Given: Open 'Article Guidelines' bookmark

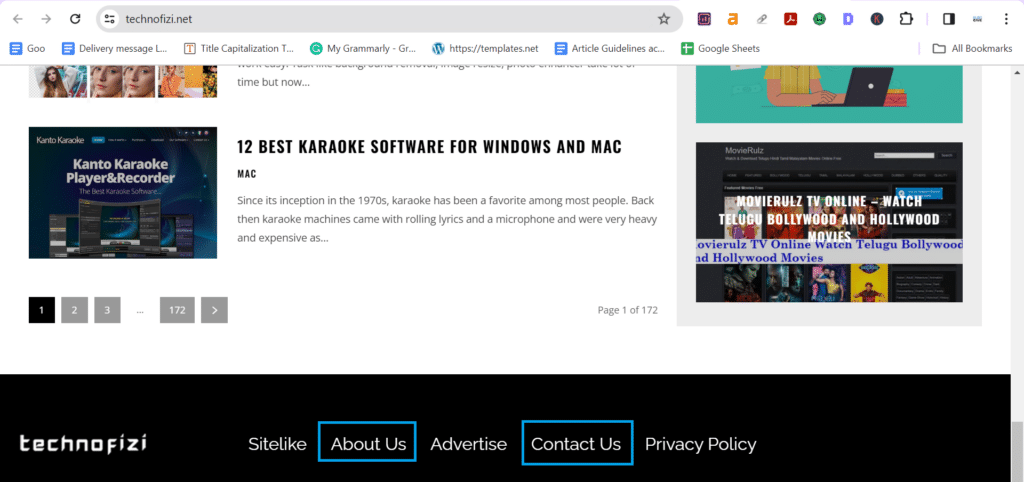Looking at the screenshot, I should tap(610, 48).
